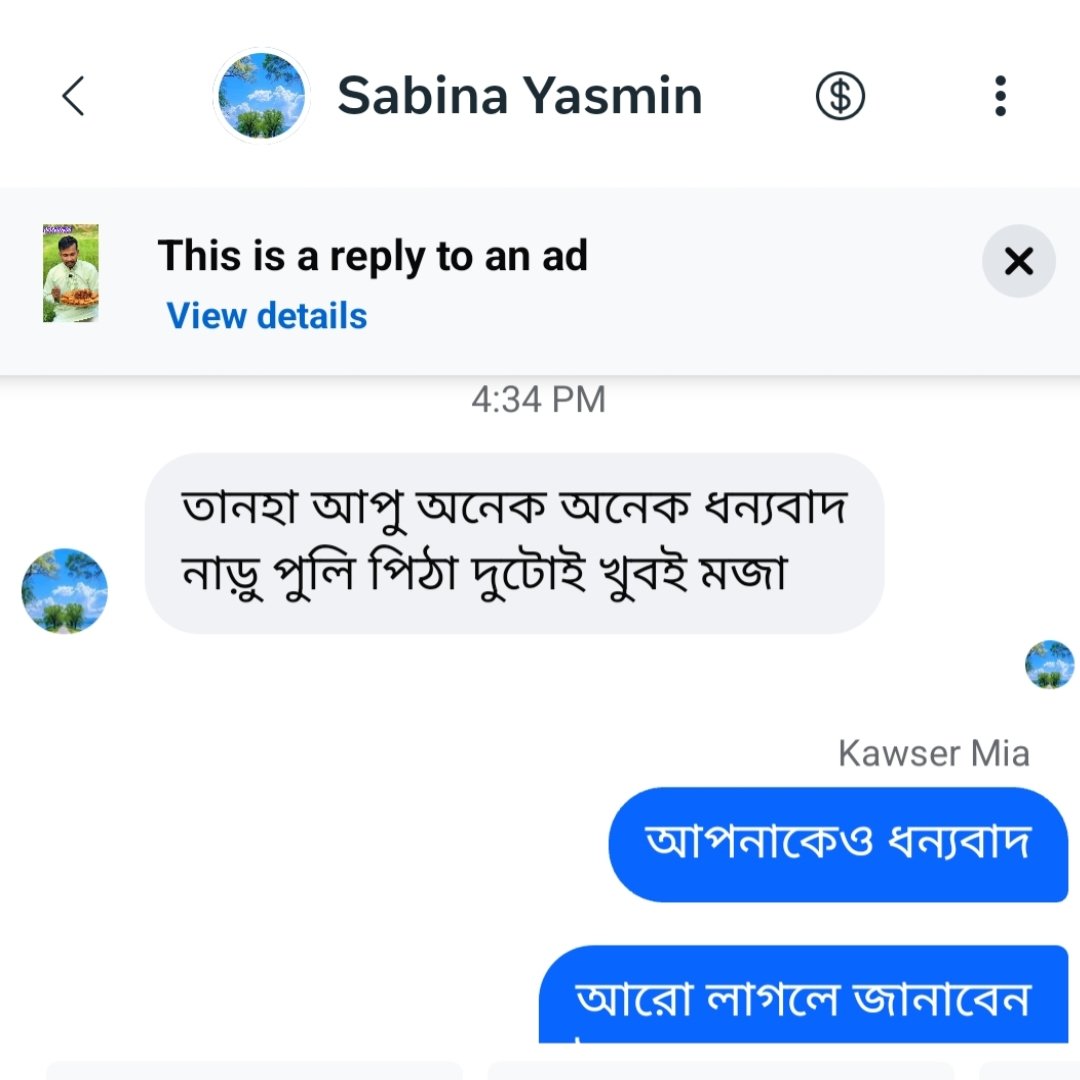Click the View details link
Screen dimensions: 1080x1080
point(267,316)
